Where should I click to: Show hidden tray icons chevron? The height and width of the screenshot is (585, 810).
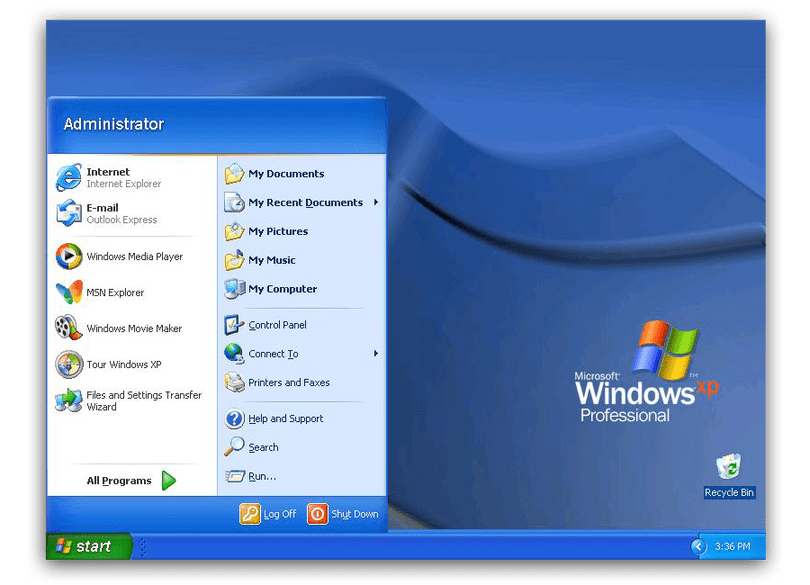coord(698,546)
